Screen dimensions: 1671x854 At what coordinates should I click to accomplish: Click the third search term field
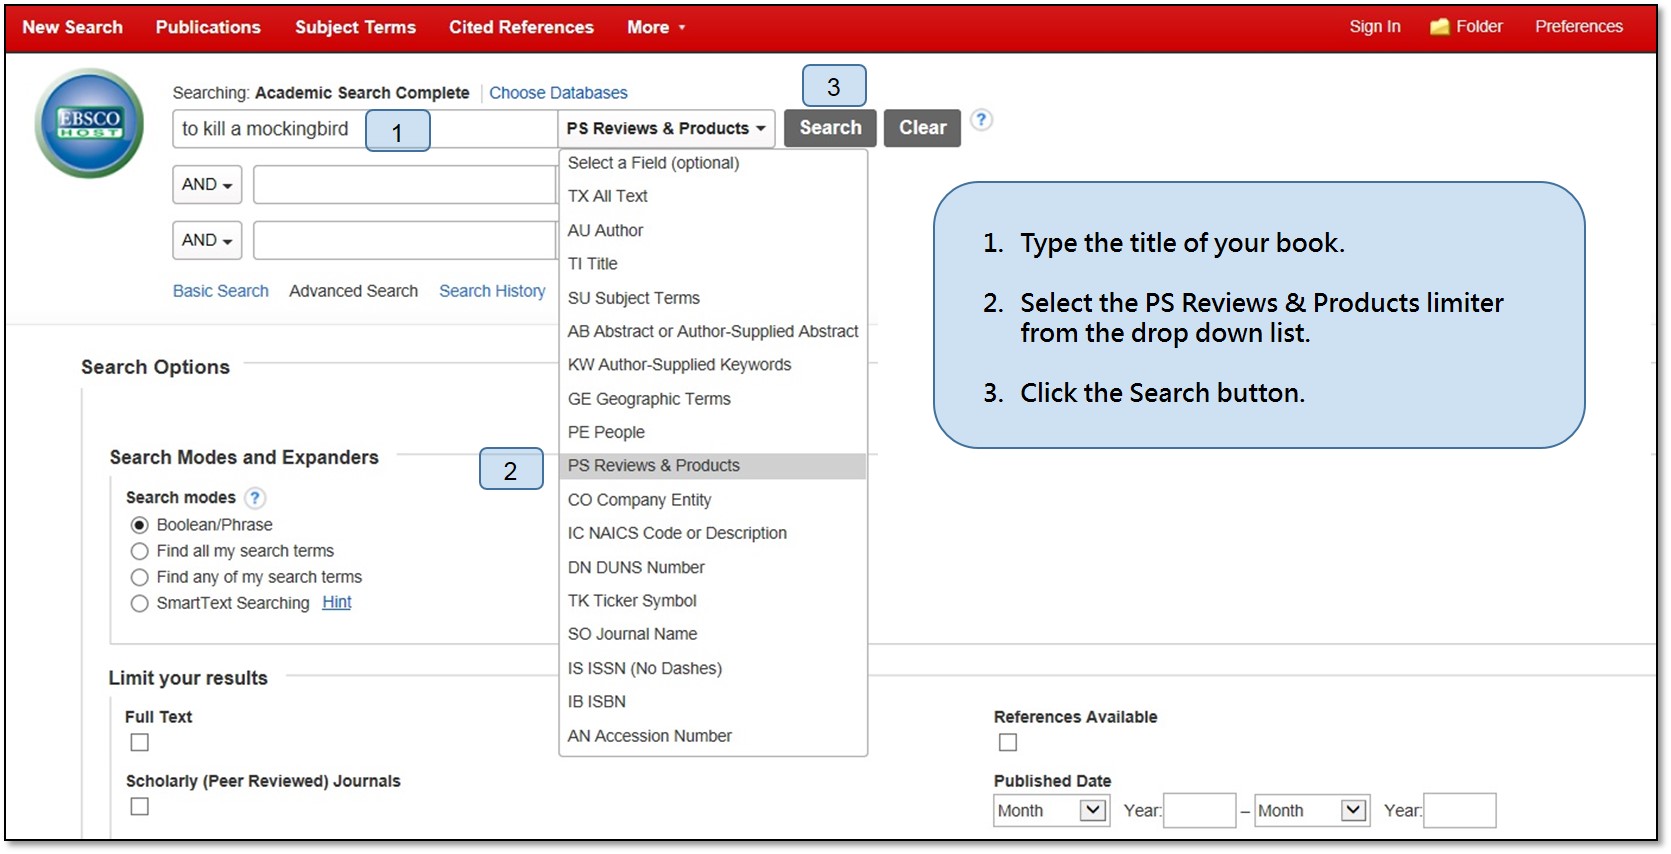405,241
